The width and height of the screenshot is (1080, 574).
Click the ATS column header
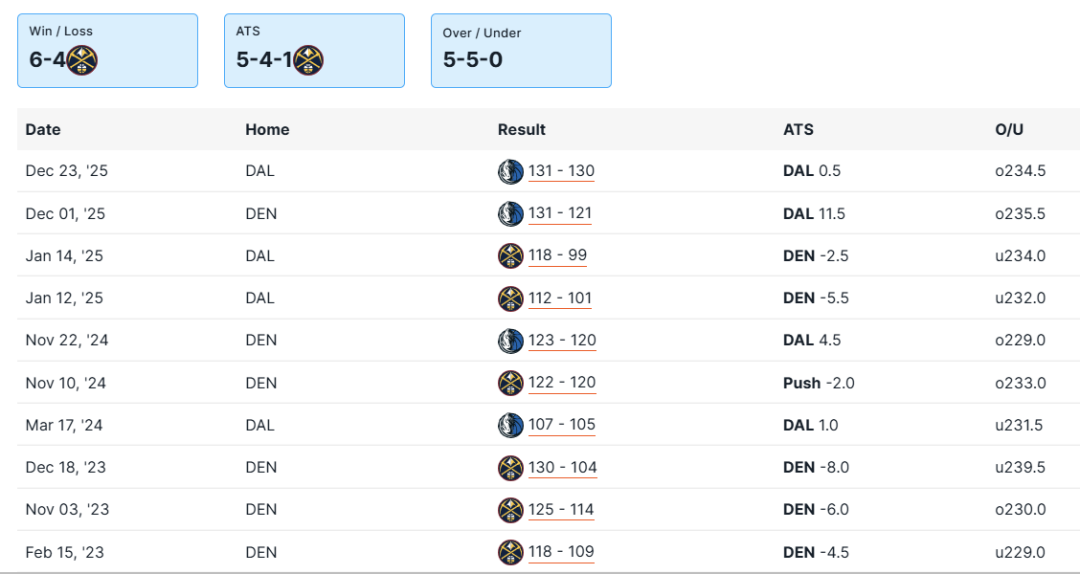click(798, 130)
